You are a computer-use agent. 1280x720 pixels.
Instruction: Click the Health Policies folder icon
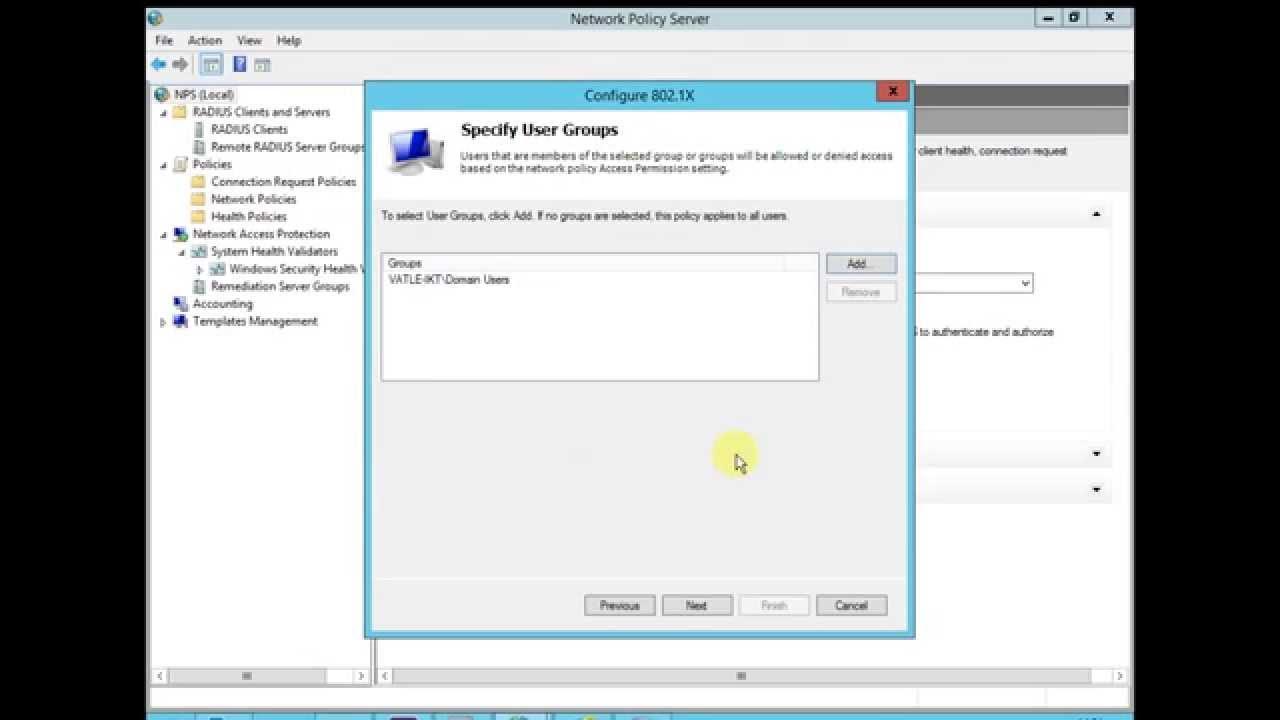(x=198, y=216)
